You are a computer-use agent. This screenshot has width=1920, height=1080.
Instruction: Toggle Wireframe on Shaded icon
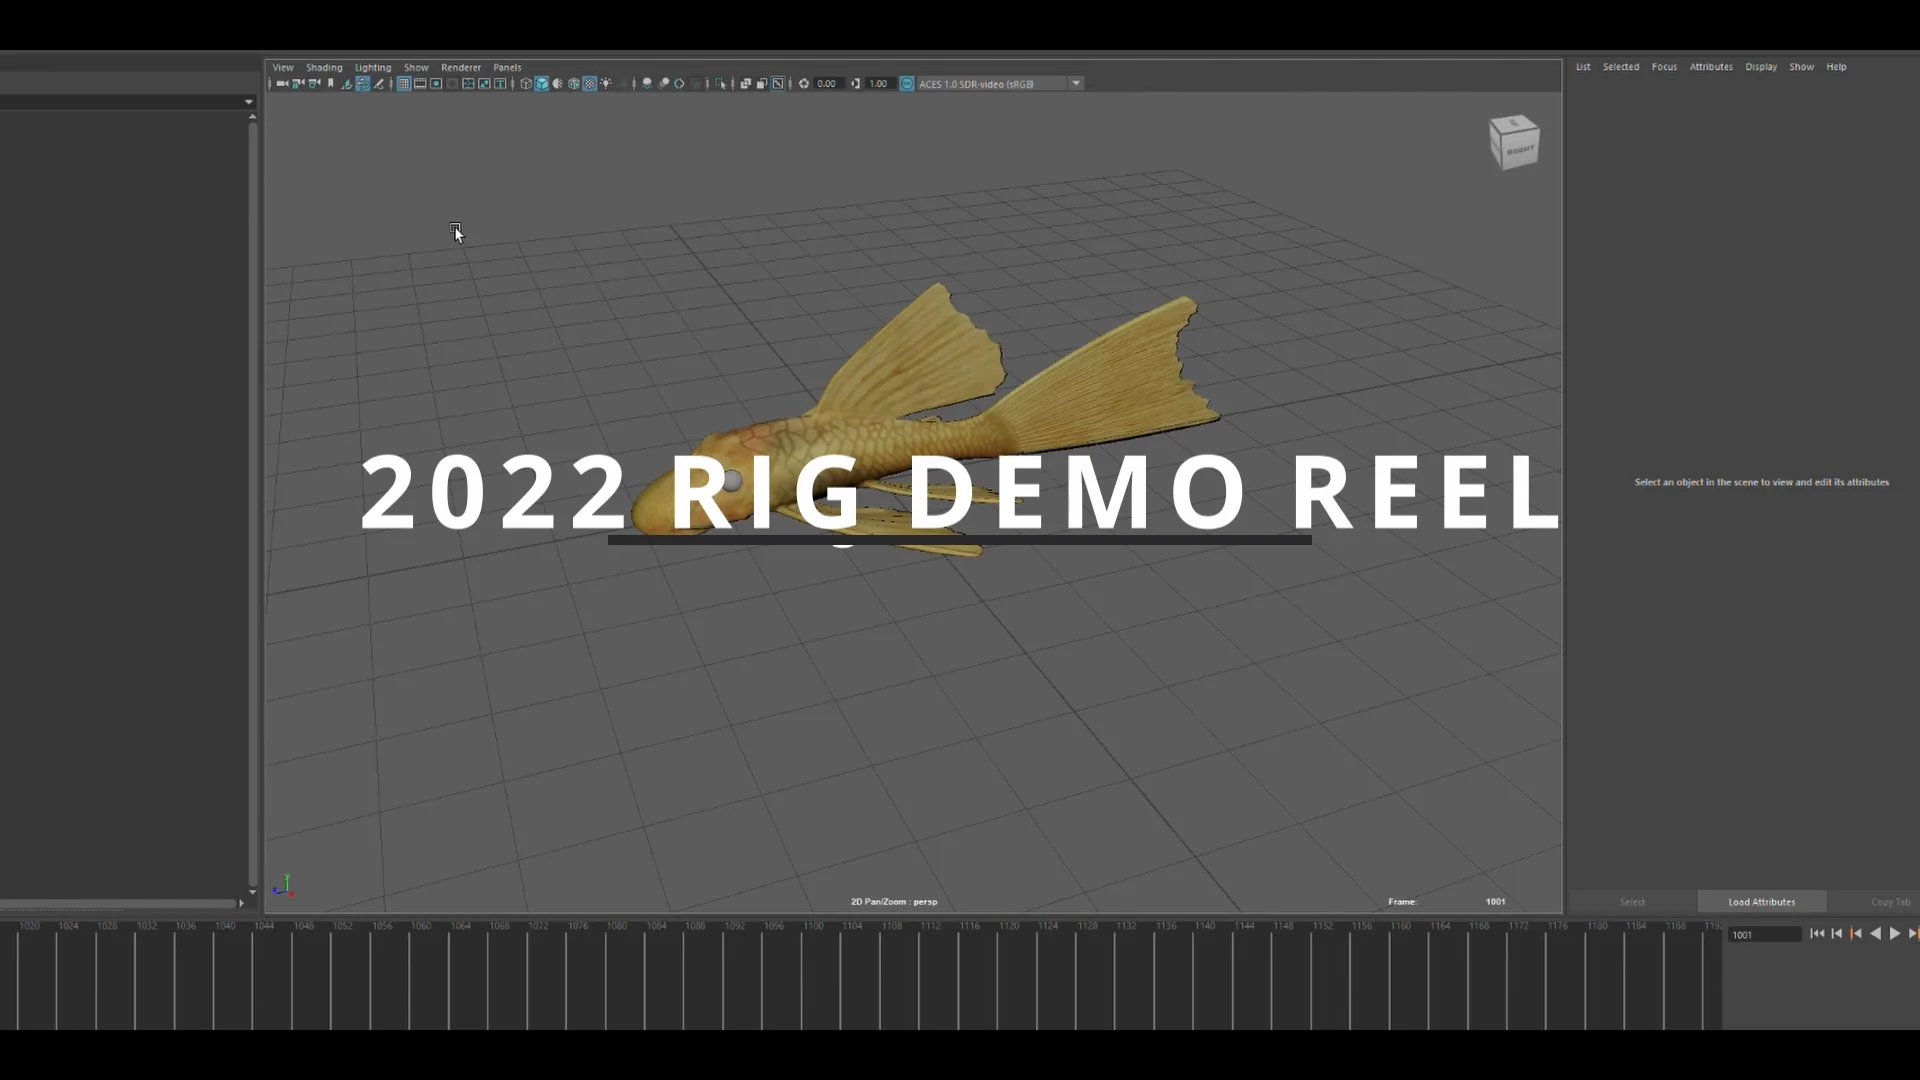[x=574, y=84]
